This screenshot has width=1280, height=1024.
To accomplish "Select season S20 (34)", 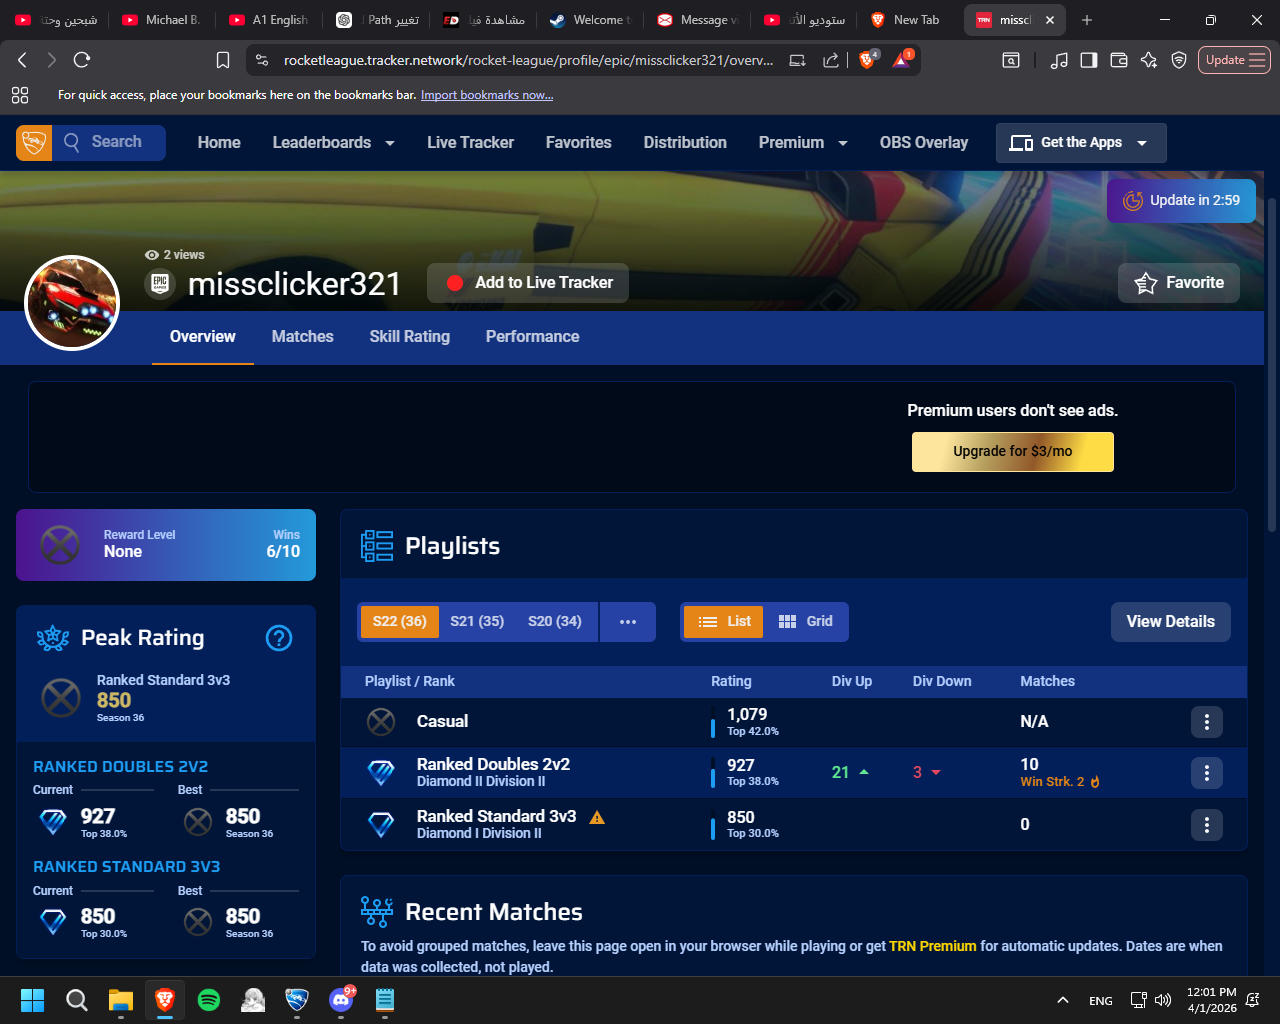I will [x=555, y=621].
